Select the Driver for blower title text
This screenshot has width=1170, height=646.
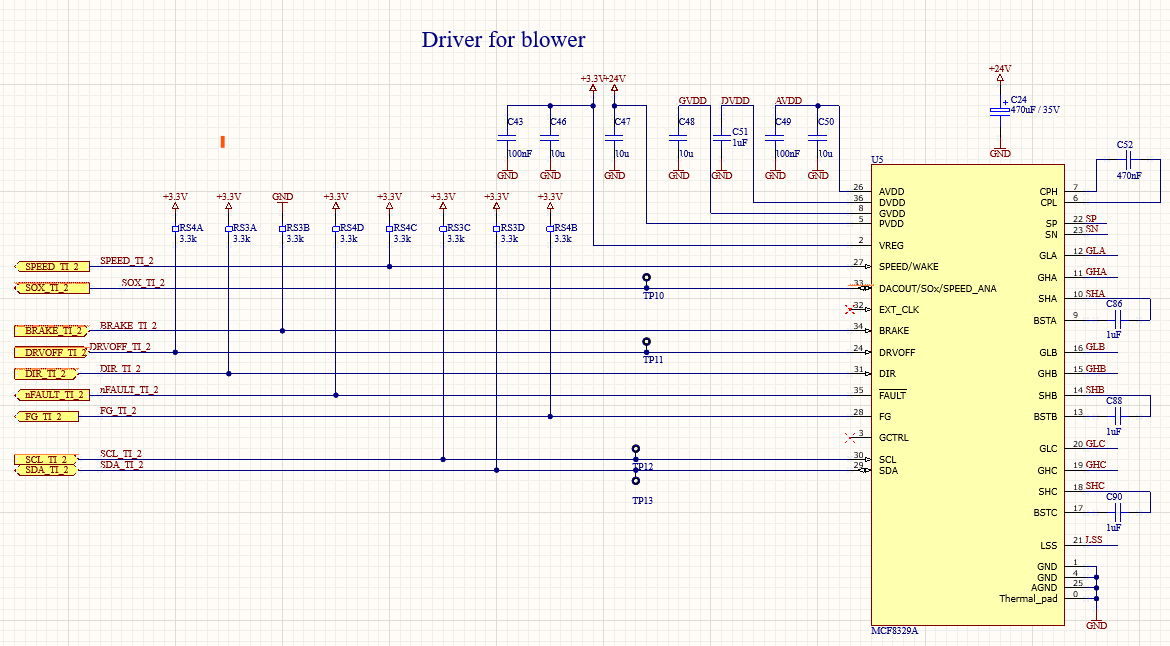coord(503,40)
